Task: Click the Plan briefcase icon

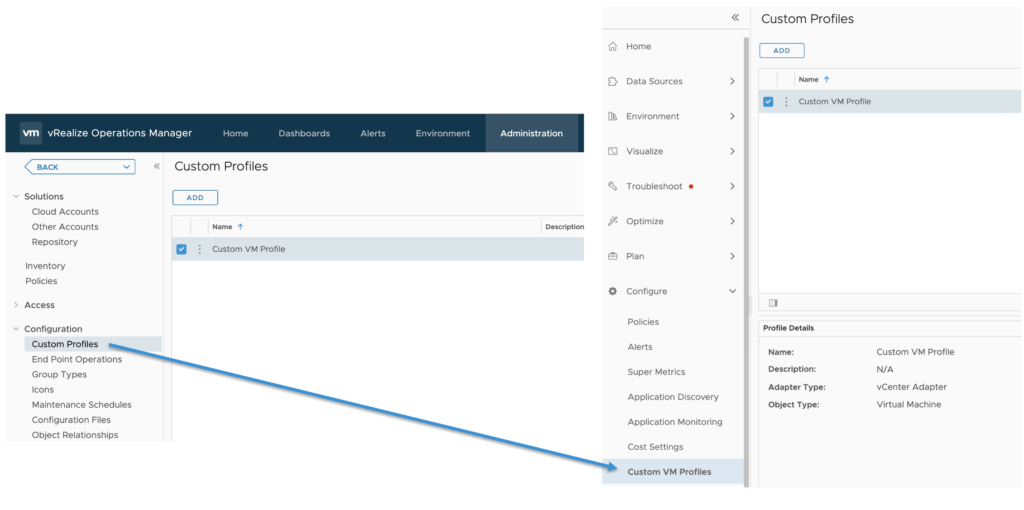Action: pyautogui.click(x=613, y=257)
